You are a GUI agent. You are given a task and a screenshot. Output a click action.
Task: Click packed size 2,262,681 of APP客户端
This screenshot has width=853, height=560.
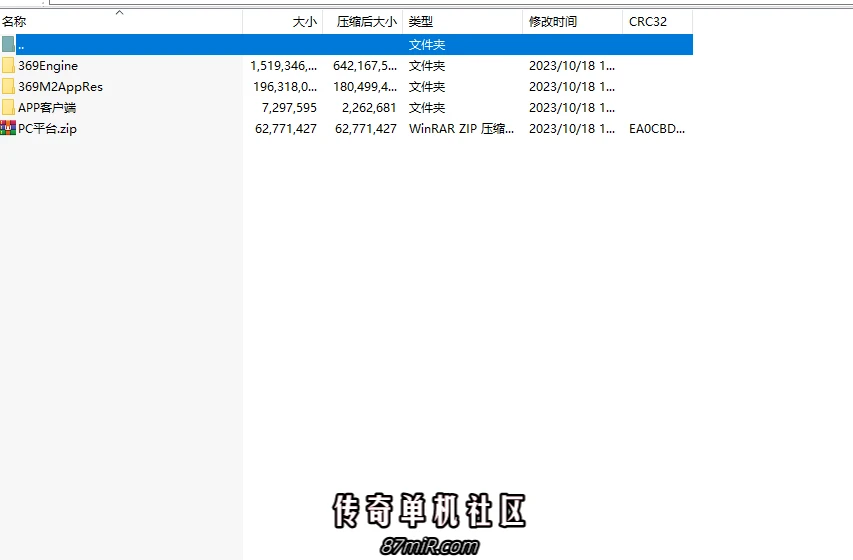coord(369,108)
